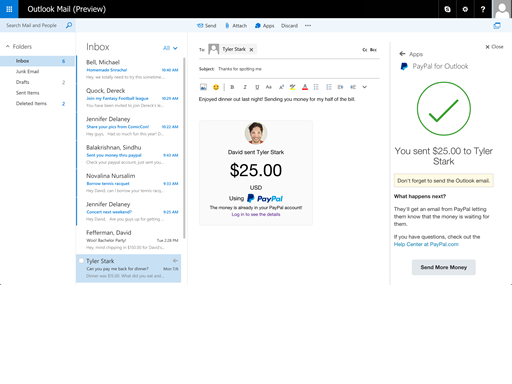The height and width of the screenshot is (384, 512).
Task: Click Send More Money button
Action: tap(443, 267)
